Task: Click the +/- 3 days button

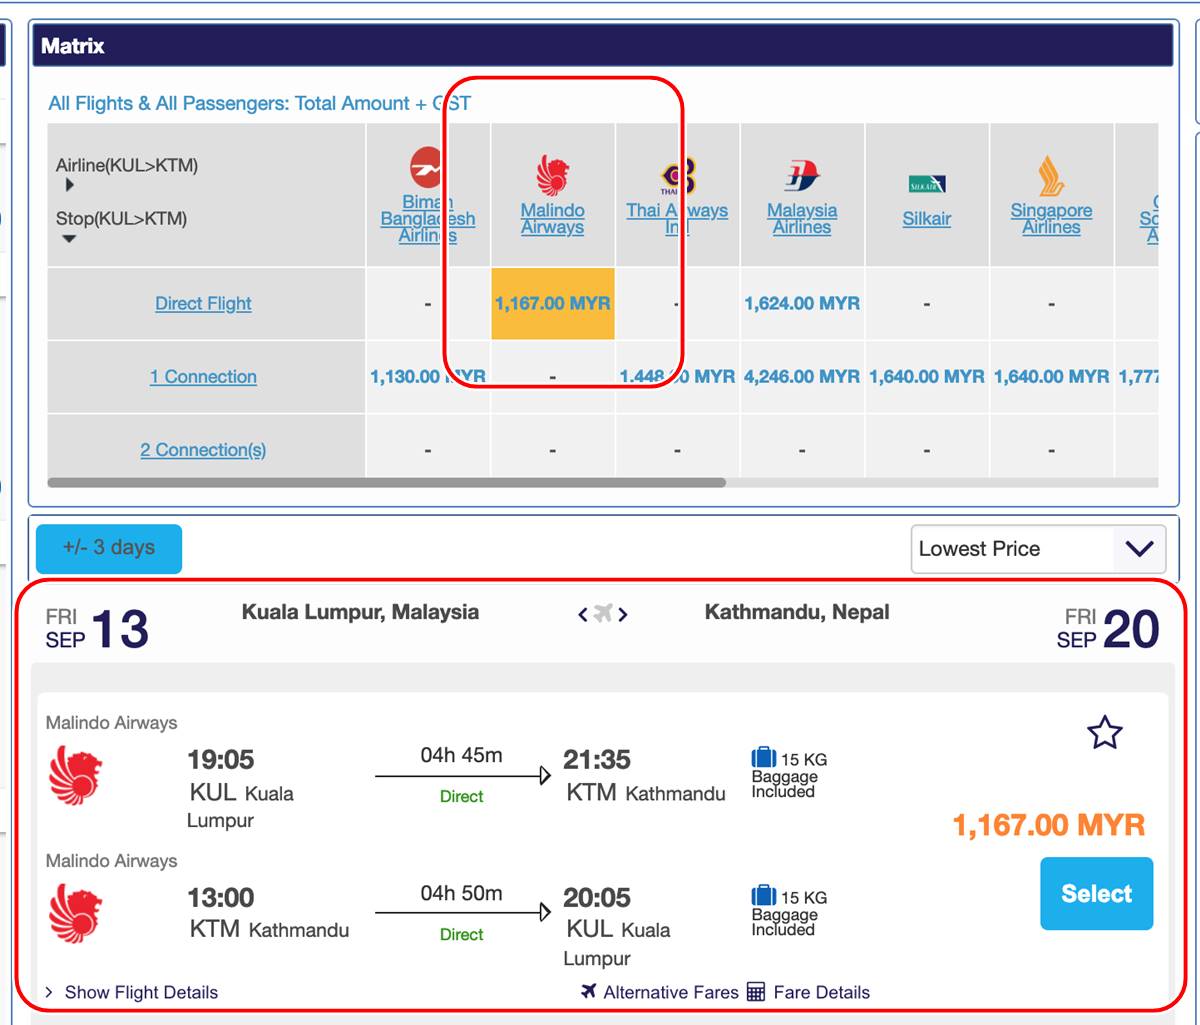Action: click(x=109, y=548)
